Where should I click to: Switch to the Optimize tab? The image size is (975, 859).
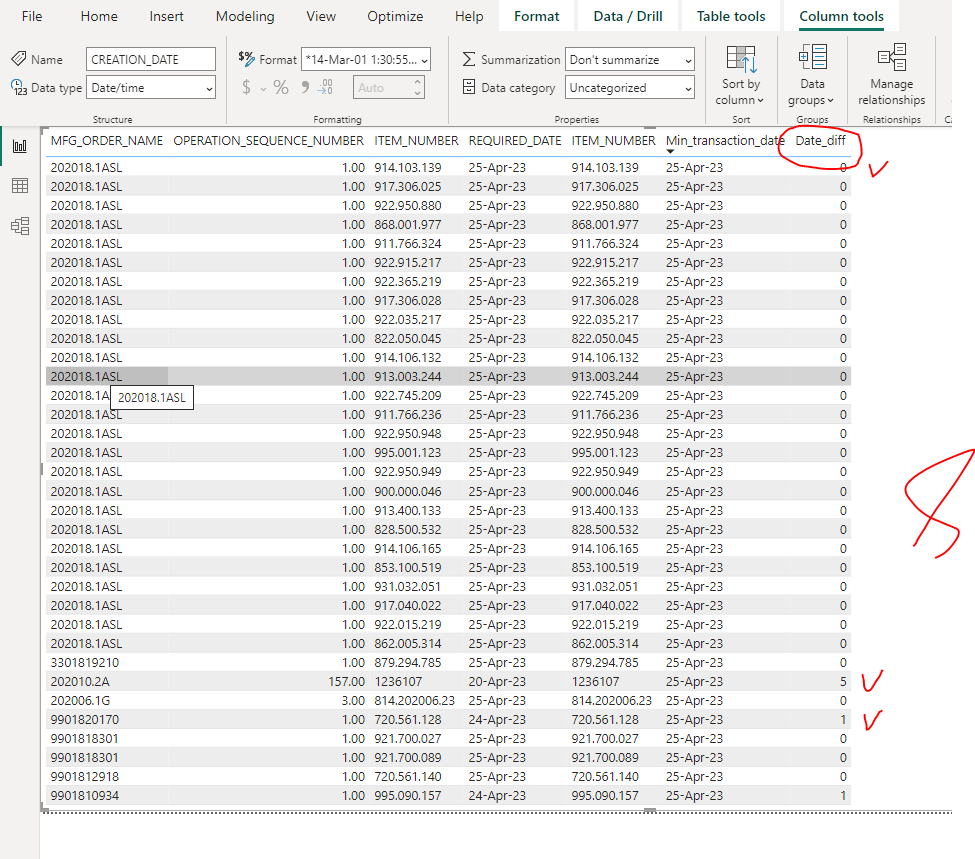click(x=395, y=16)
